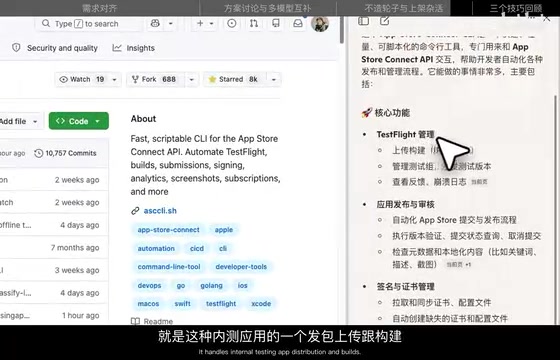Toggle the sidebar panel icon in chat
Viewport: 560px width, 360px height.
coord(364,21)
